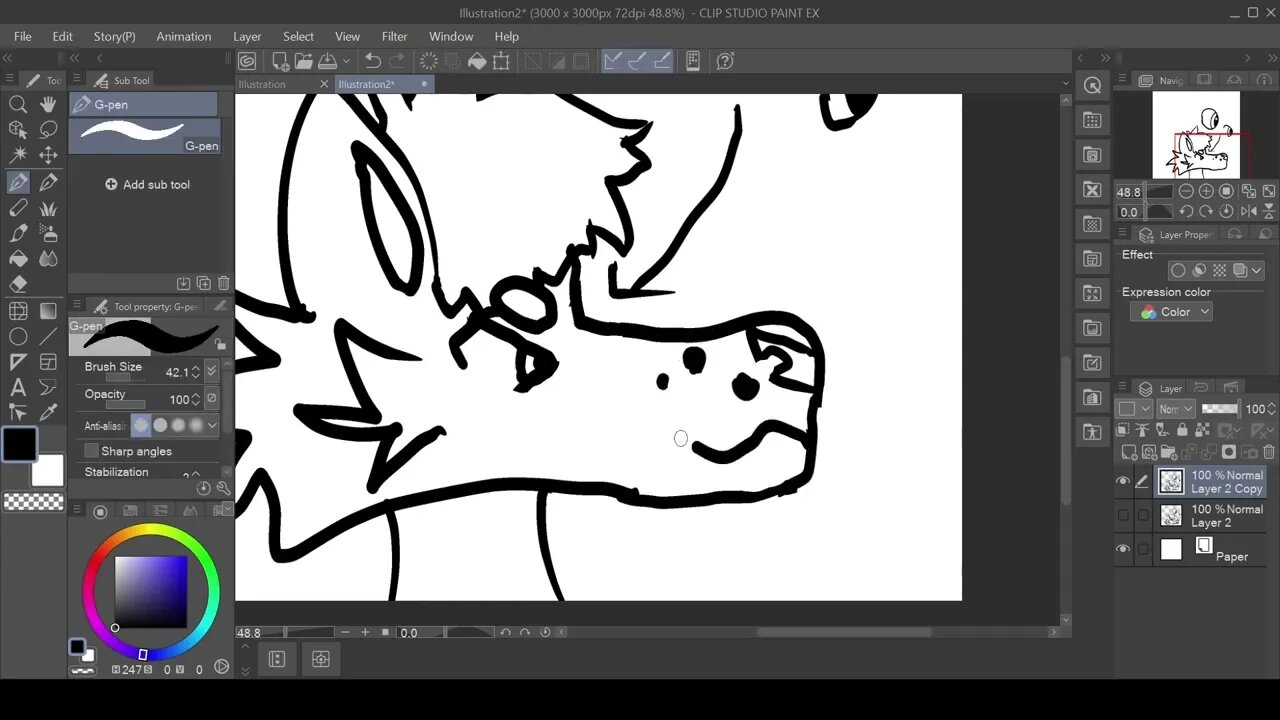Image resolution: width=1280 pixels, height=720 pixels.
Task: Toggle snap to grid in command bar
Action: 661,61
